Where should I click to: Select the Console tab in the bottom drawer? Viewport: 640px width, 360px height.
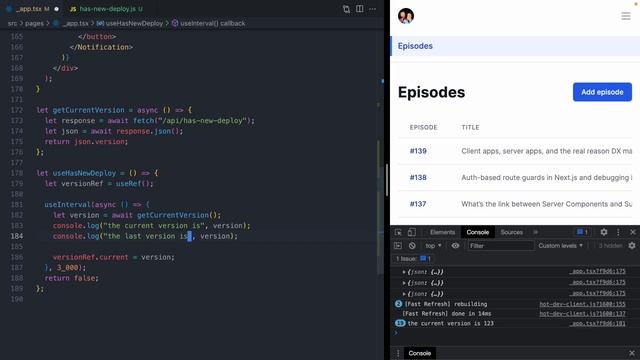420,353
